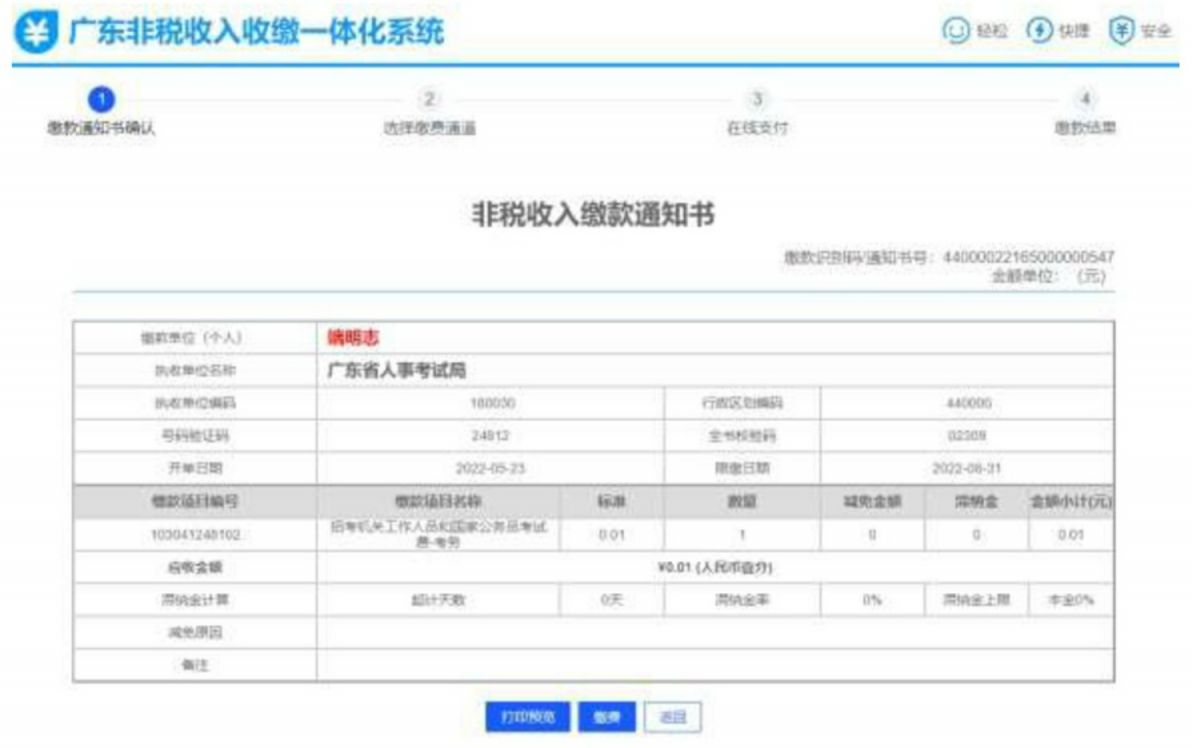Image resolution: width=1192 pixels, height=748 pixels.
Task: Click the ¥0.01 (人民币壹分) total
Action: pyautogui.click(x=715, y=567)
